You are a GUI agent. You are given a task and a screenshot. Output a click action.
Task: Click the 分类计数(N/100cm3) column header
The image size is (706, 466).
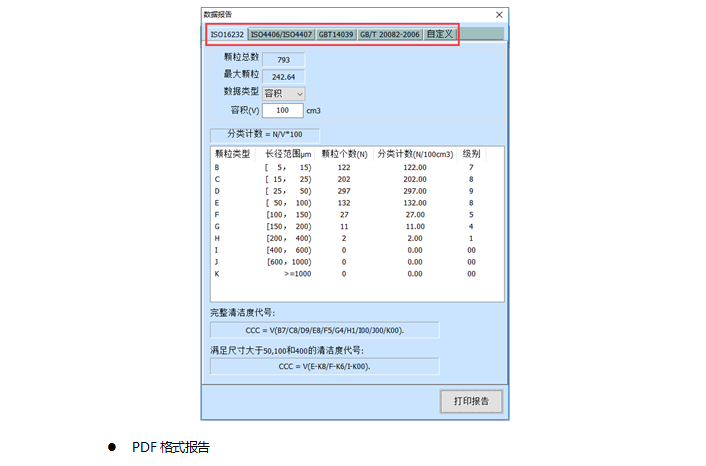click(x=414, y=154)
